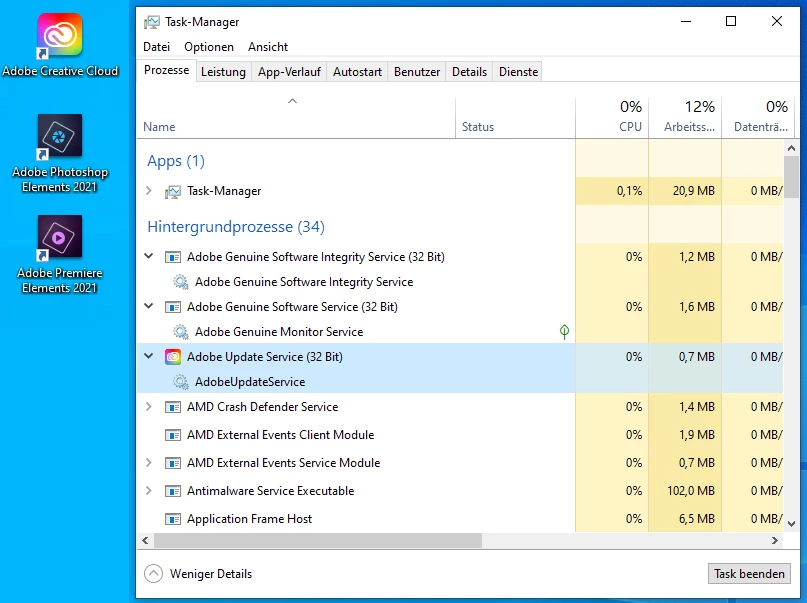This screenshot has width=807, height=603.
Task: Click the horizontal scrollbar thumb
Action: coord(318,540)
